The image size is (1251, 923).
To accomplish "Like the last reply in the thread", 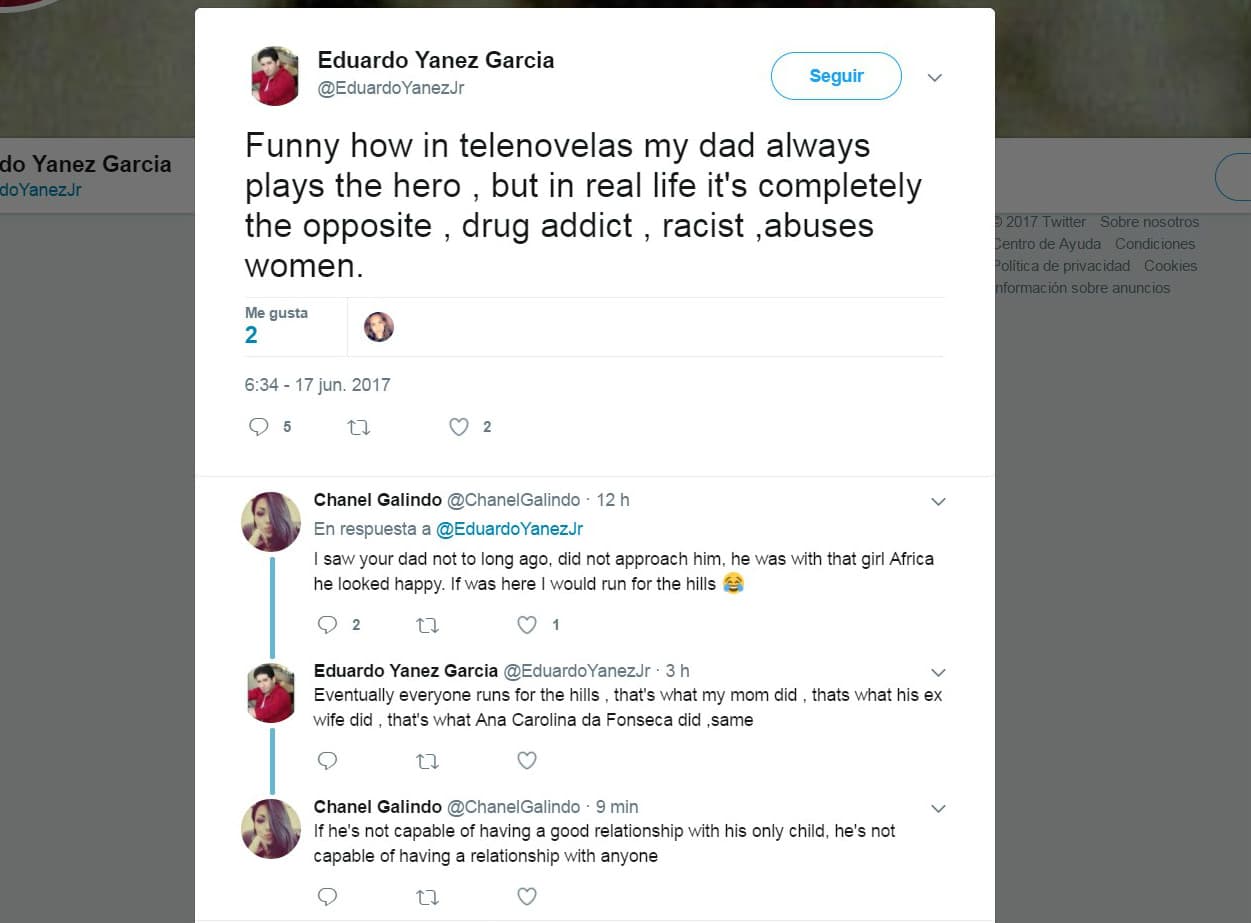I will click(x=527, y=897).
